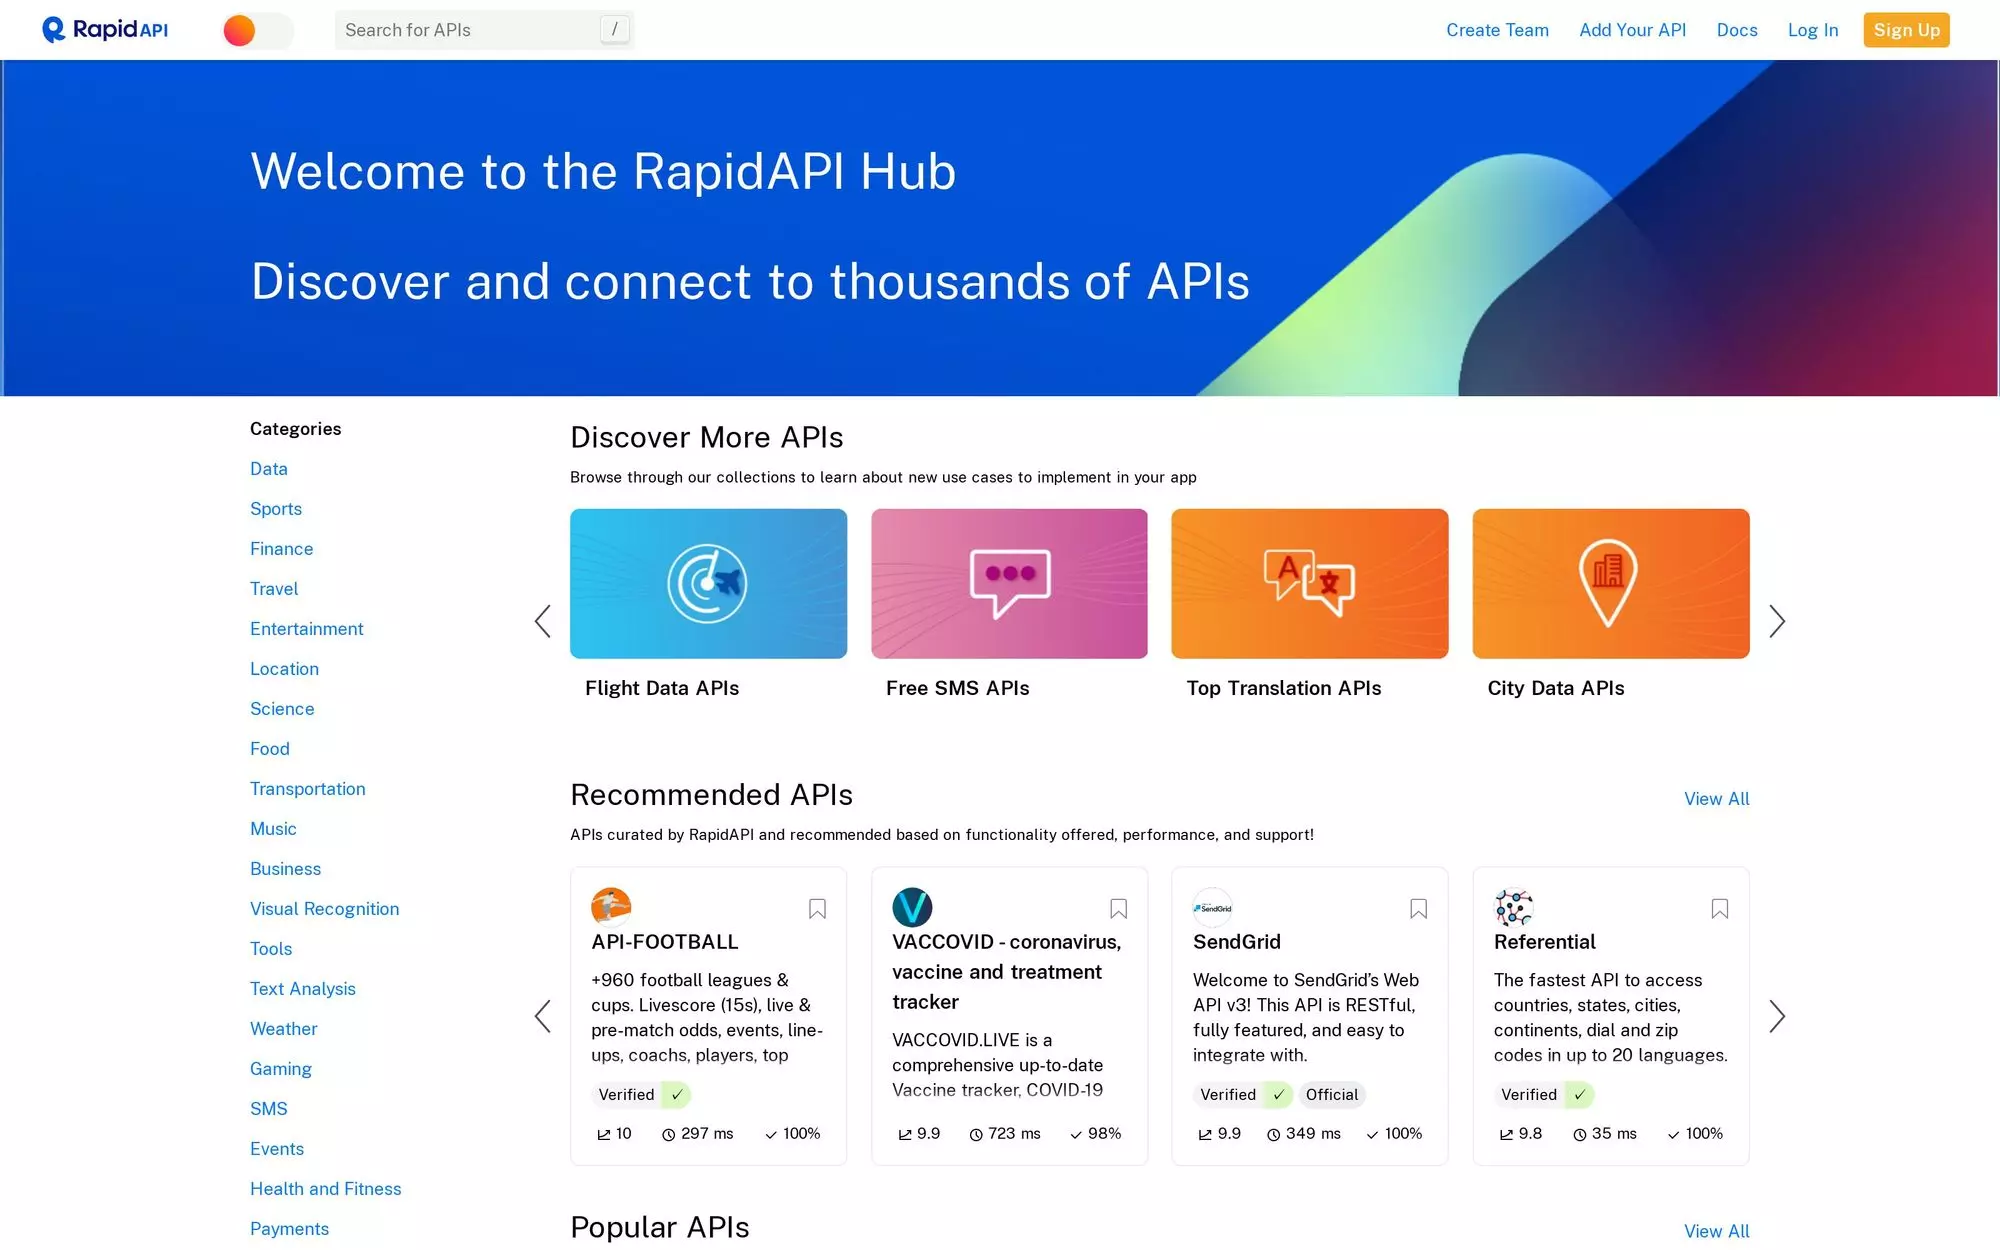Open the Weather category

pyautogui.click(x=283, y=1029)
